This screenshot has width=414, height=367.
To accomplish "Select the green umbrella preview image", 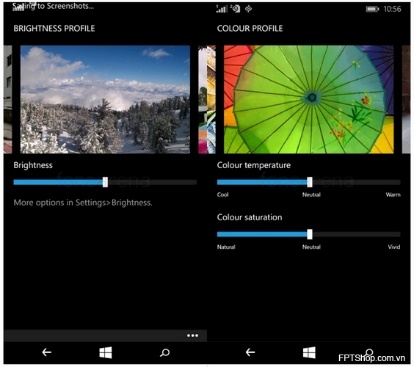I will click(309, 99).
